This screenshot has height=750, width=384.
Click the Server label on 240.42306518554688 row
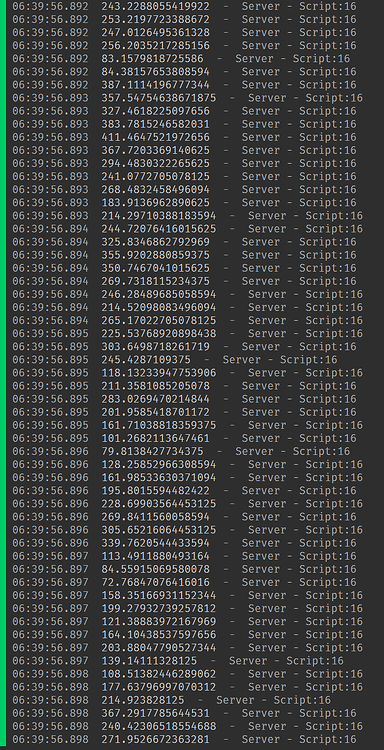(266, 727)
